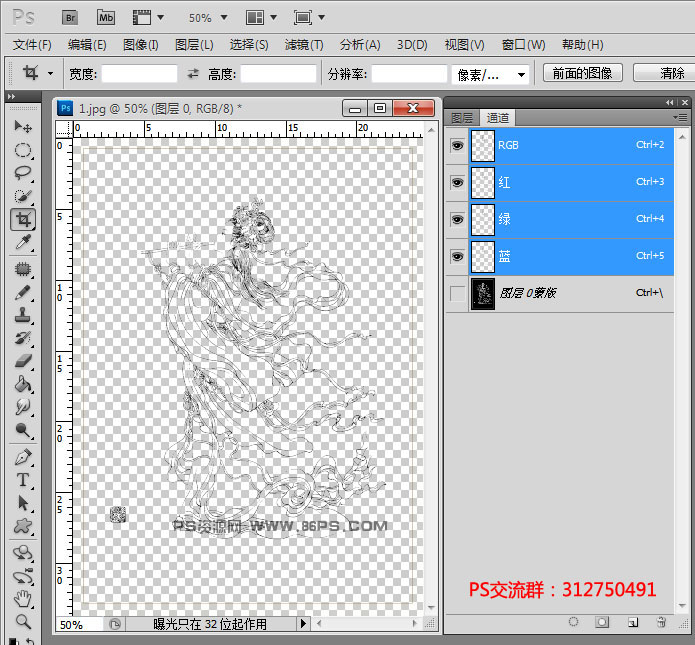Load channel as selection

[x=574, y=622]
